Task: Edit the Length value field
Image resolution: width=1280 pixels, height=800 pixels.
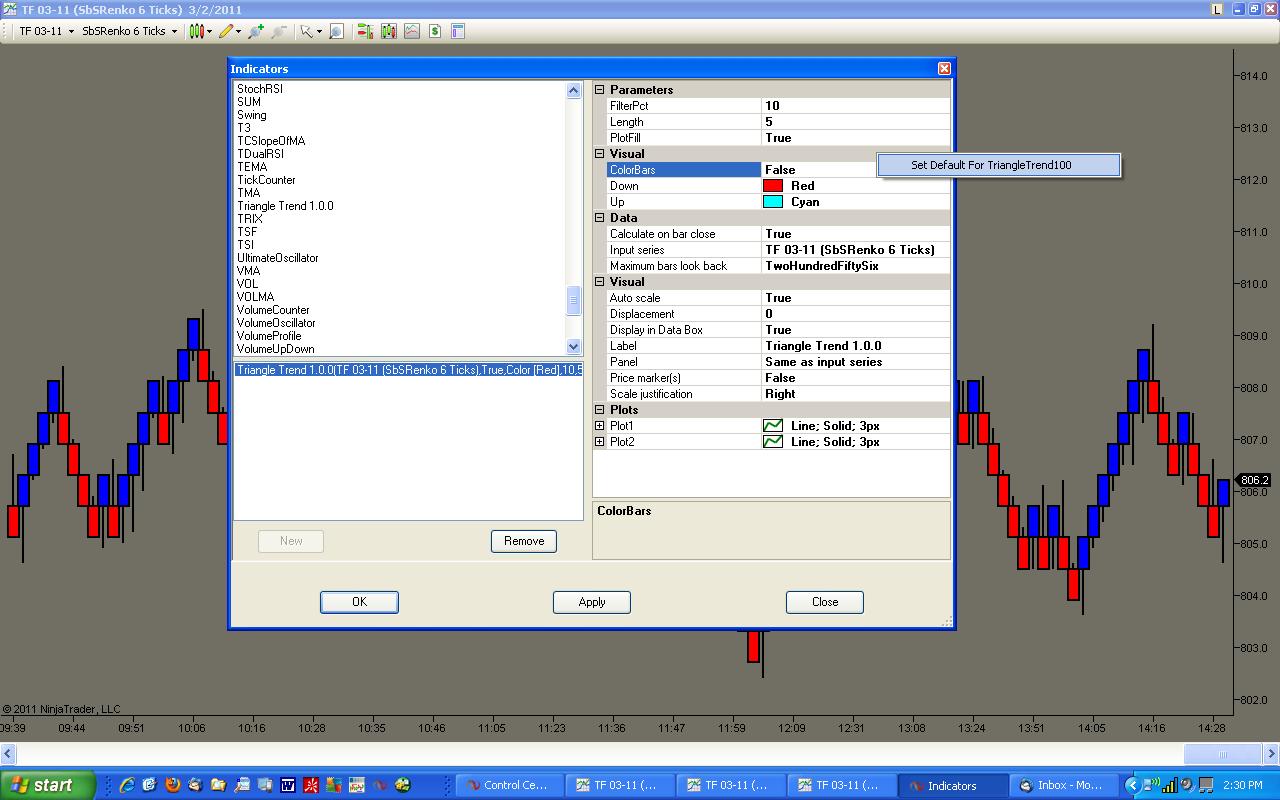Action: 855,122
